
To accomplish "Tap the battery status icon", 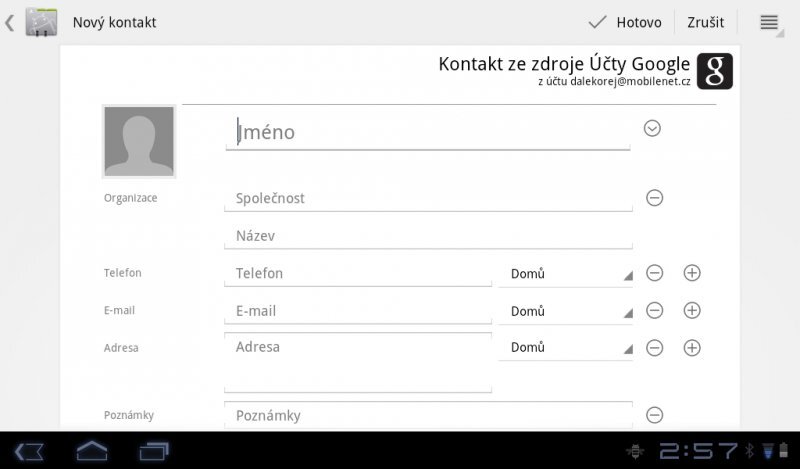I will pyautogui.click(x=784, y=451).
